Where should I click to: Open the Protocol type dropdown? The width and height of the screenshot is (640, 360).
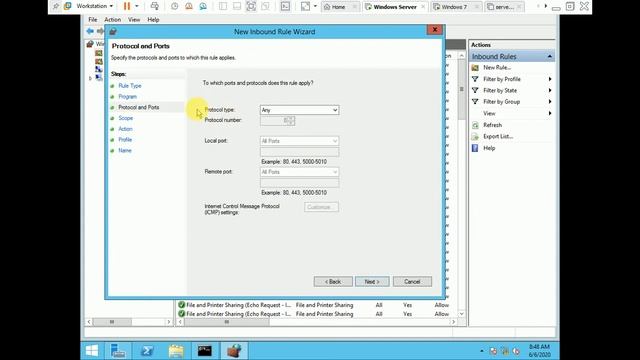coord(299,110)
